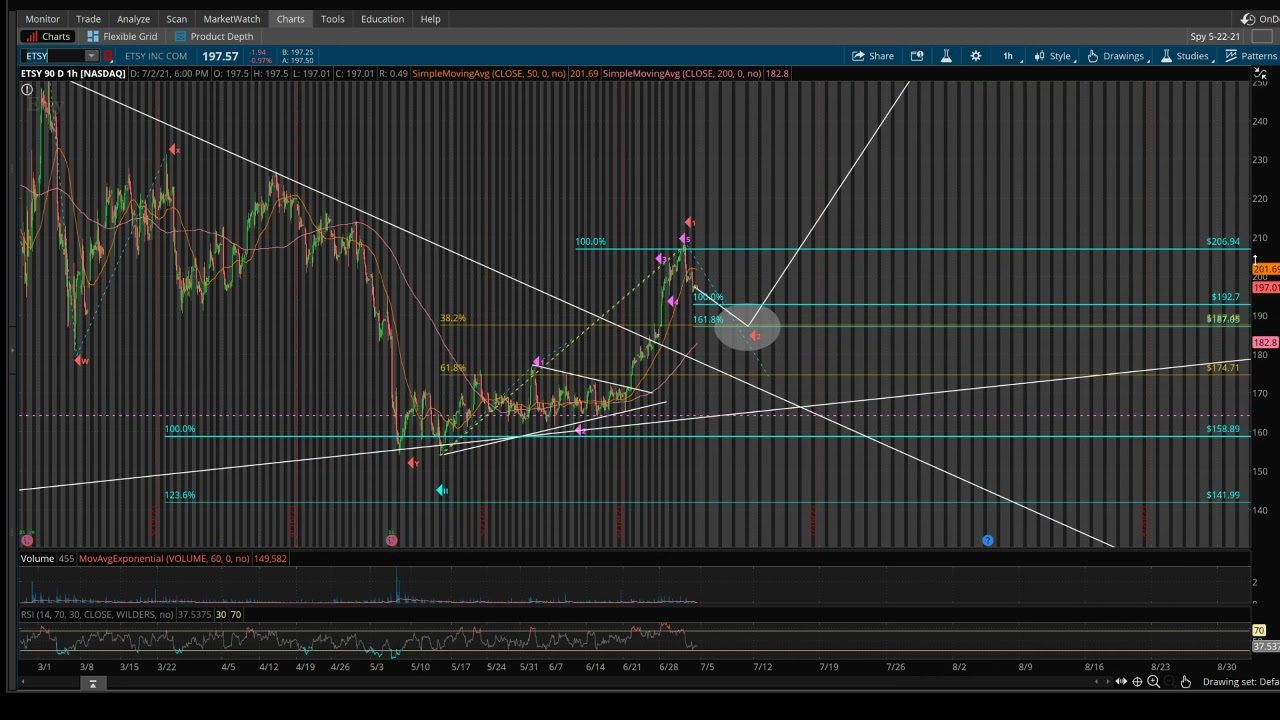Click the Edit studies flask icon
Viewport: 1280px width, 720px height.
point(946,56)
